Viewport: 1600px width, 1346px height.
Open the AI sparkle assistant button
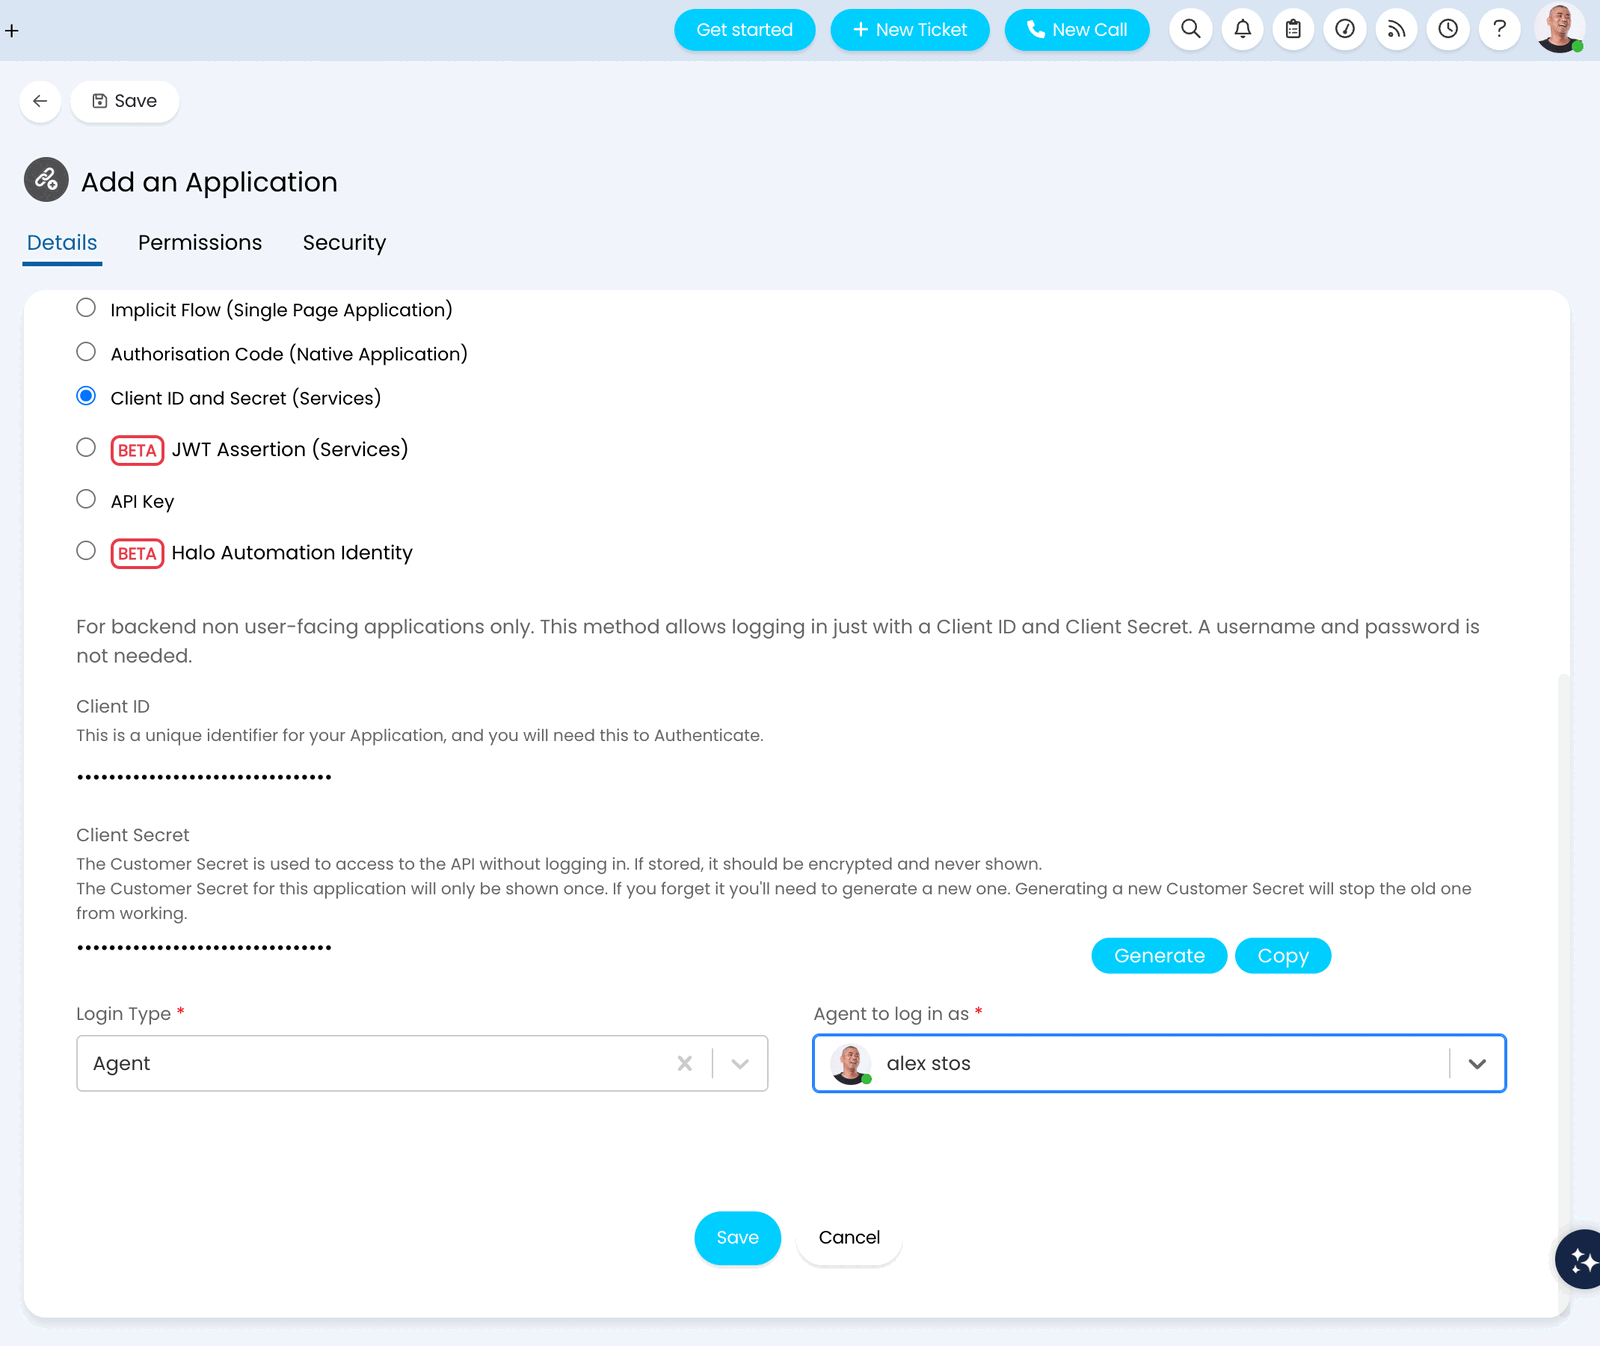[x=1580, y=1259]
